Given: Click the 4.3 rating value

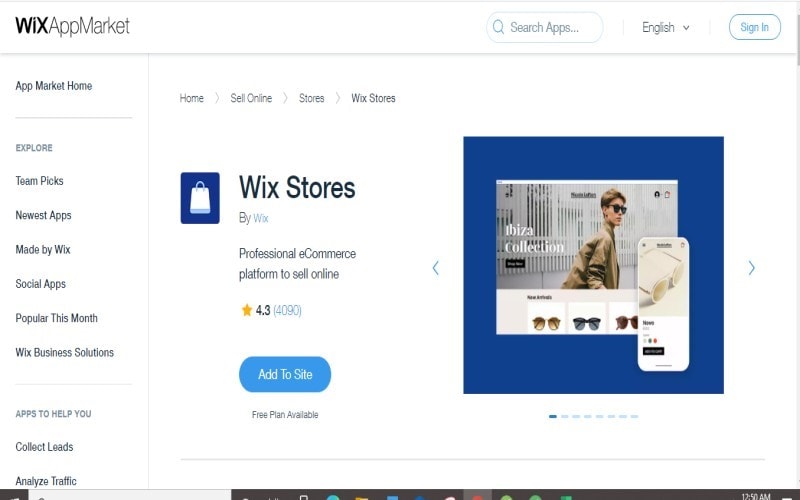Looking at the screenshot, I should [263, 310].
